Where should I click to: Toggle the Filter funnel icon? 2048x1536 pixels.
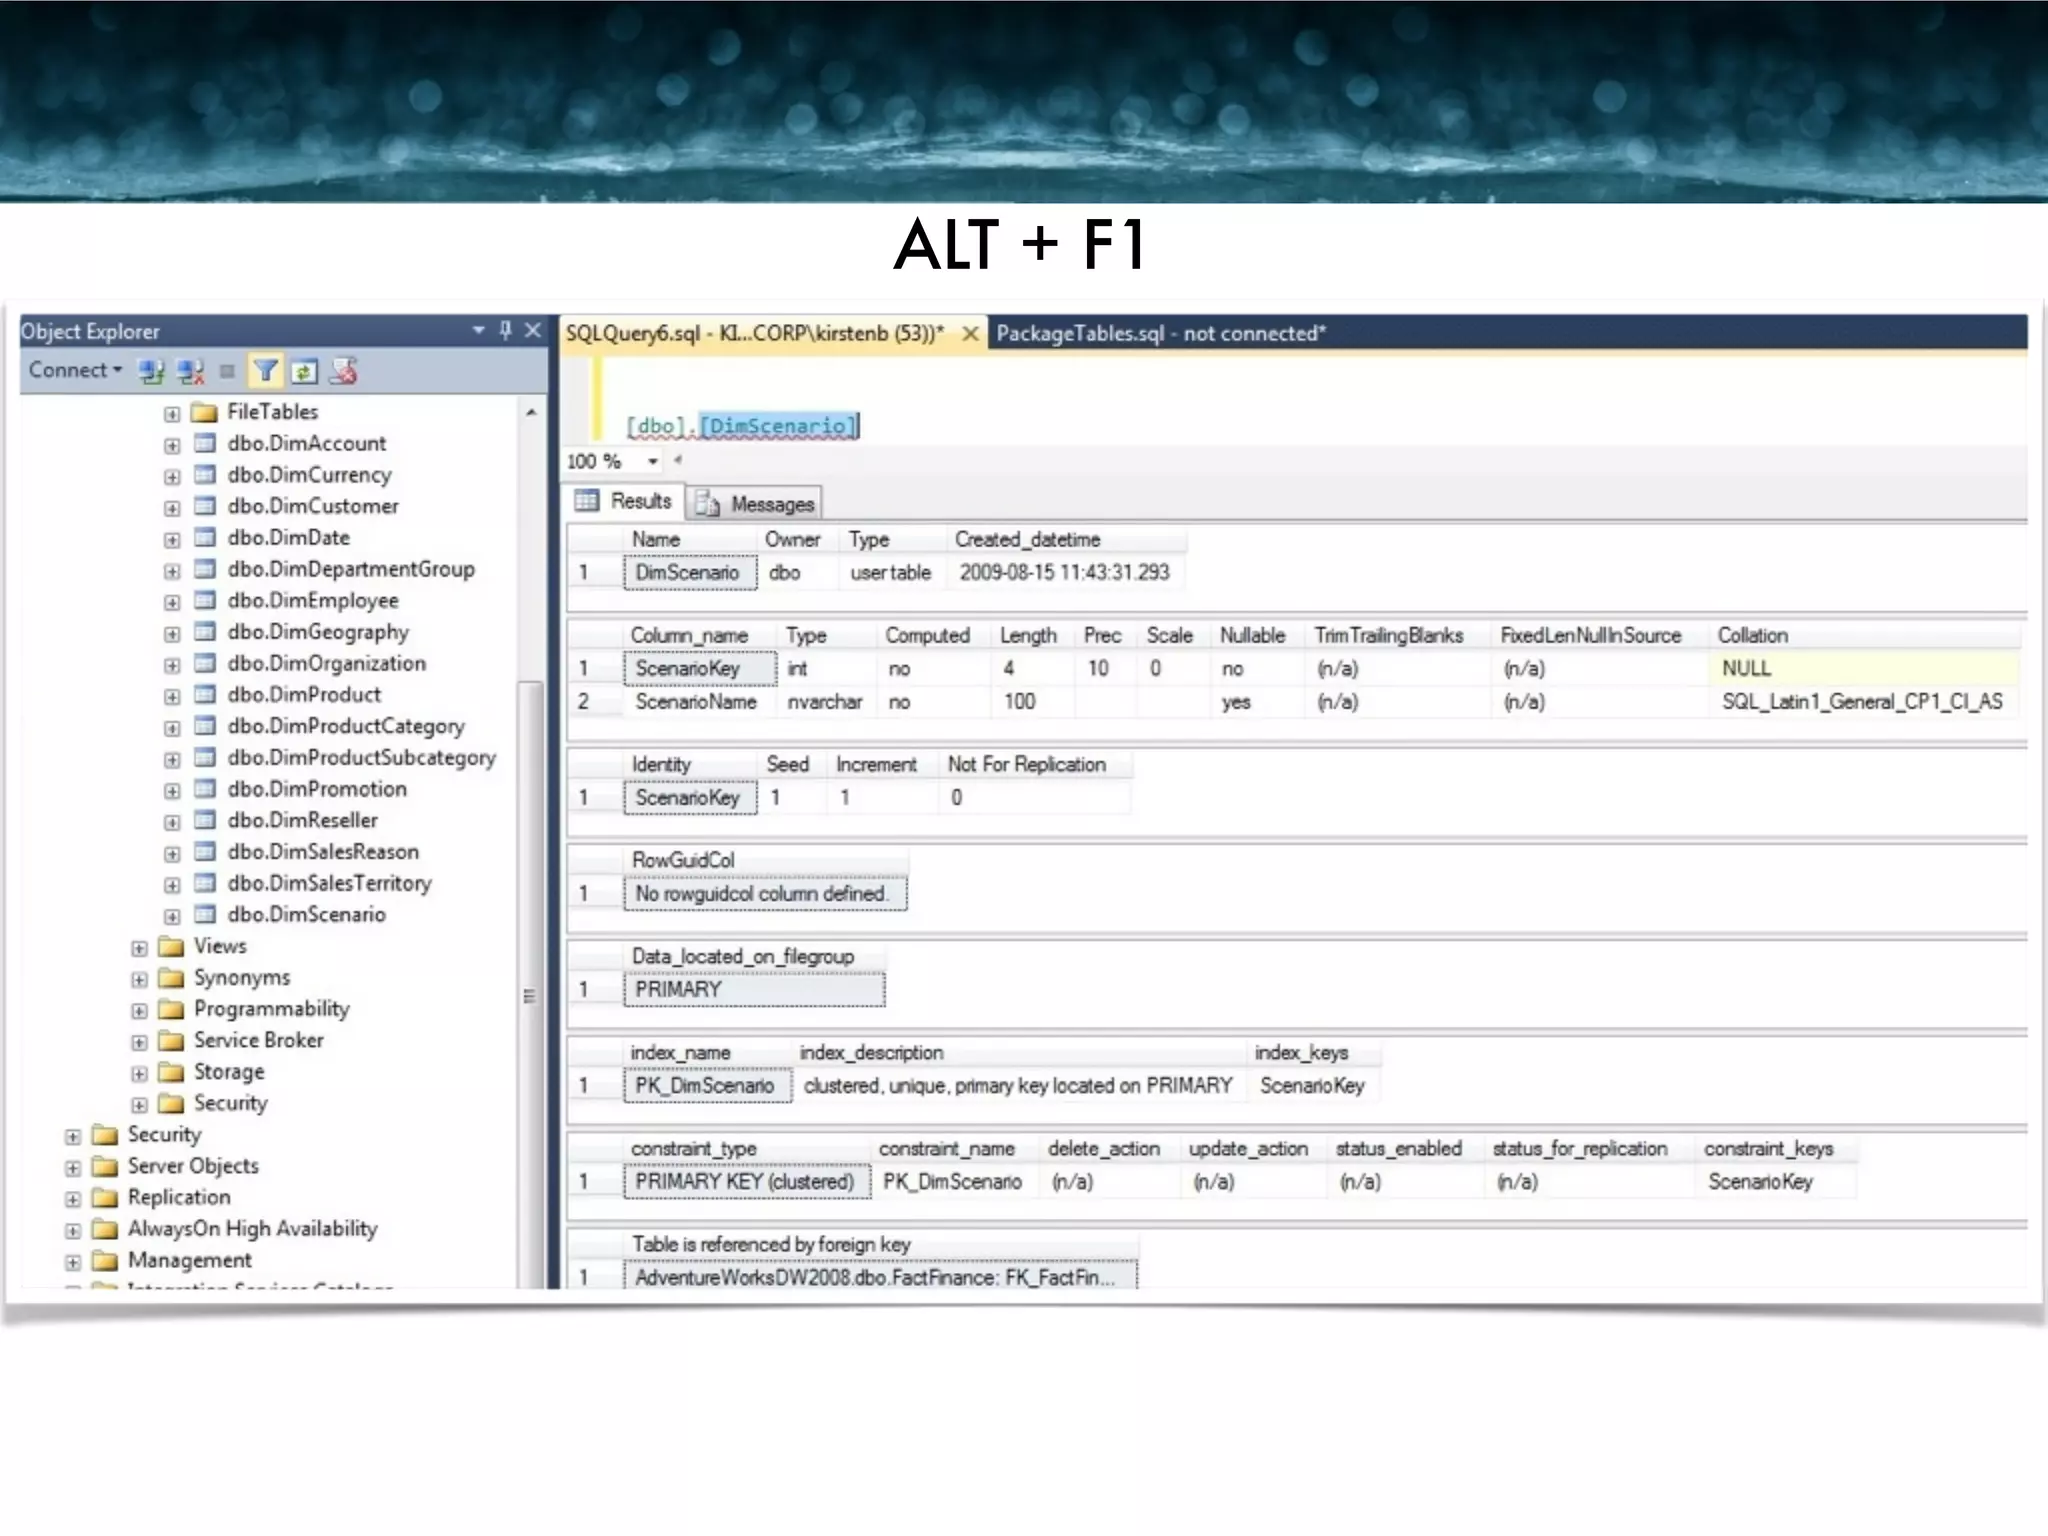pyautogui.click(x=265, y=372)
